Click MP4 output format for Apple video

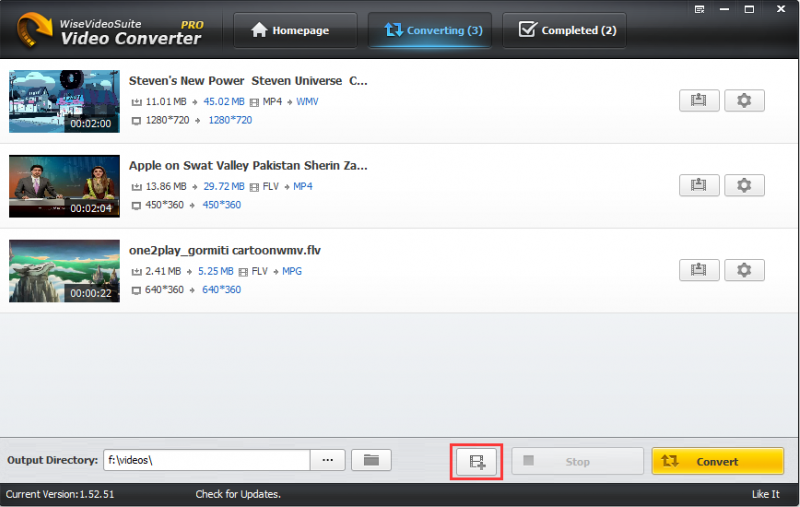click(303, 186)
